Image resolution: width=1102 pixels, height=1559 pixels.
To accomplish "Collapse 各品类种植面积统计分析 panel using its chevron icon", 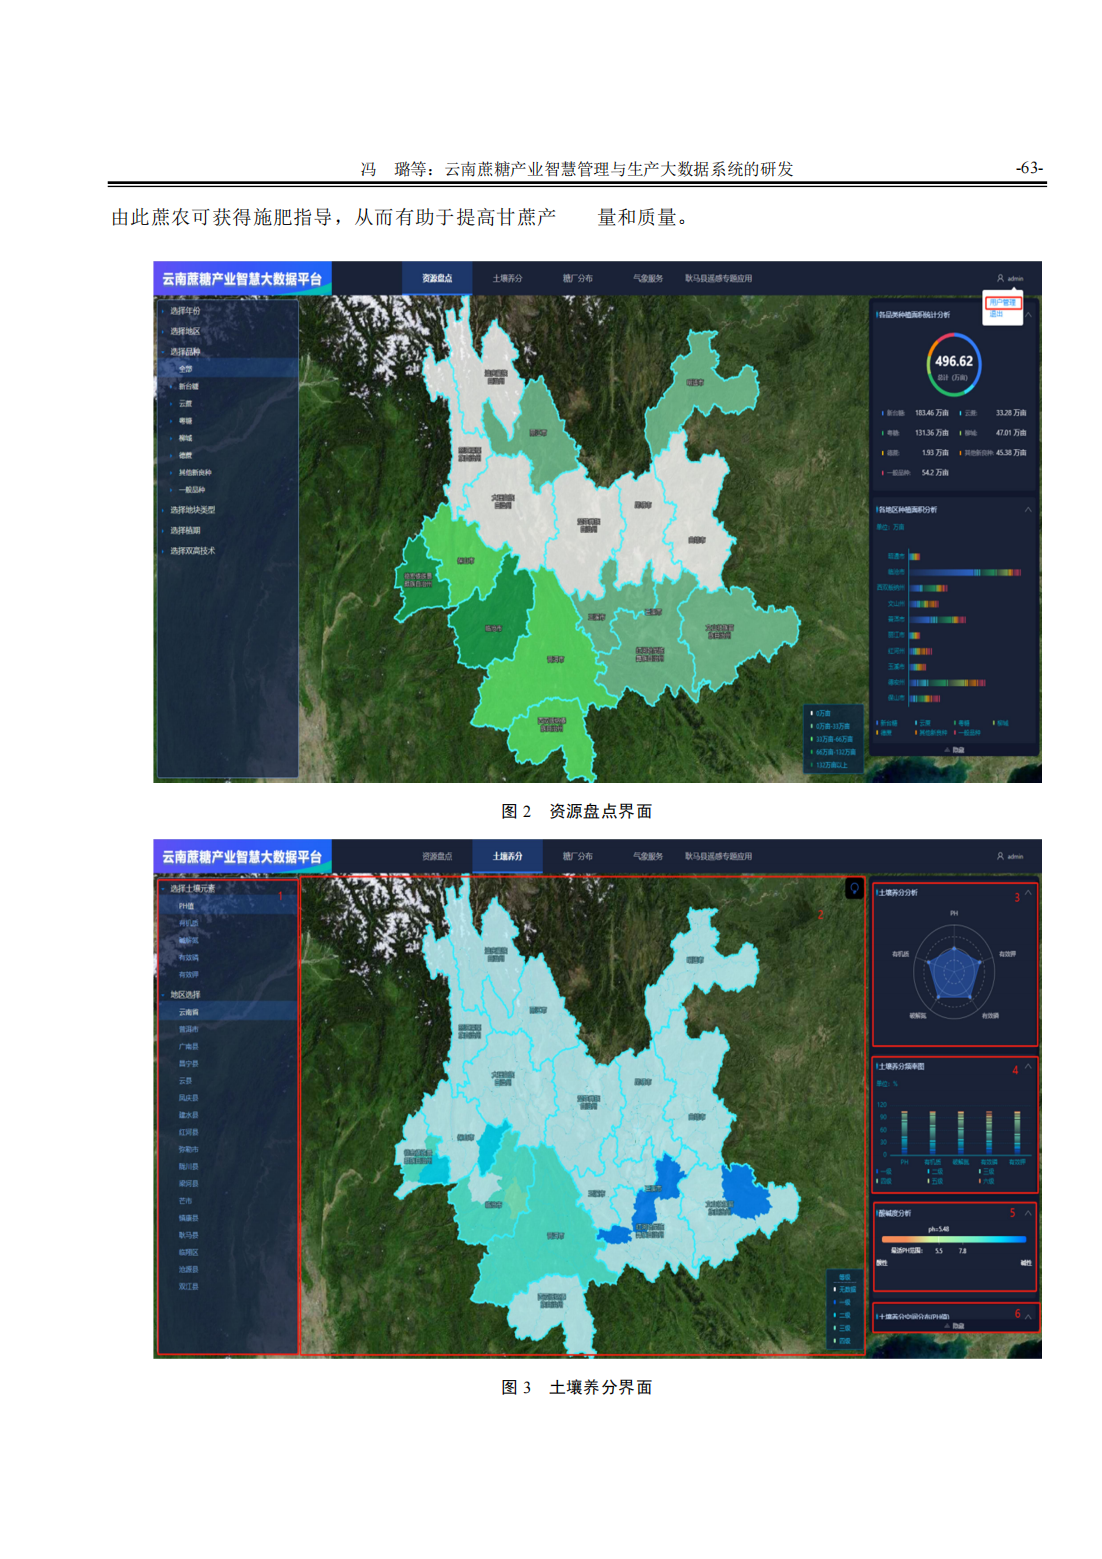I will pyautogui.click(x=1028, y=315).
